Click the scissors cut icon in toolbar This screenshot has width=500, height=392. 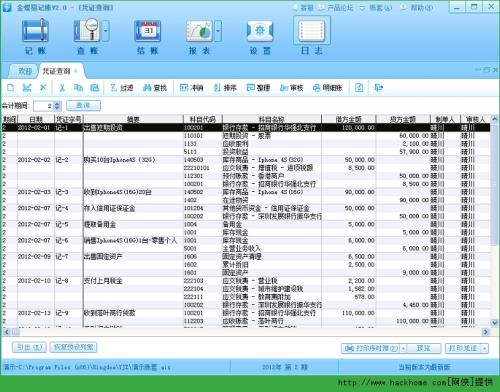(62, 88)
